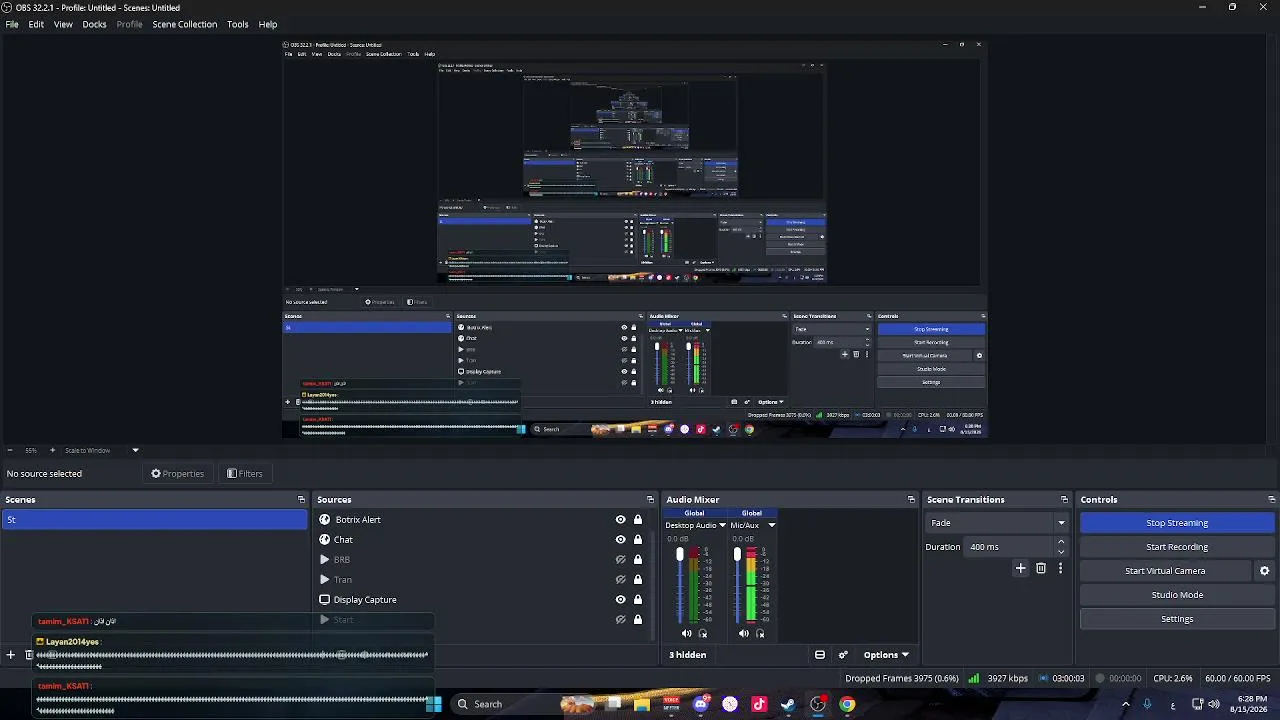This screenshot has width=1280, height=720.
Task: Open Discord from the taskbar
Action: 701,704
